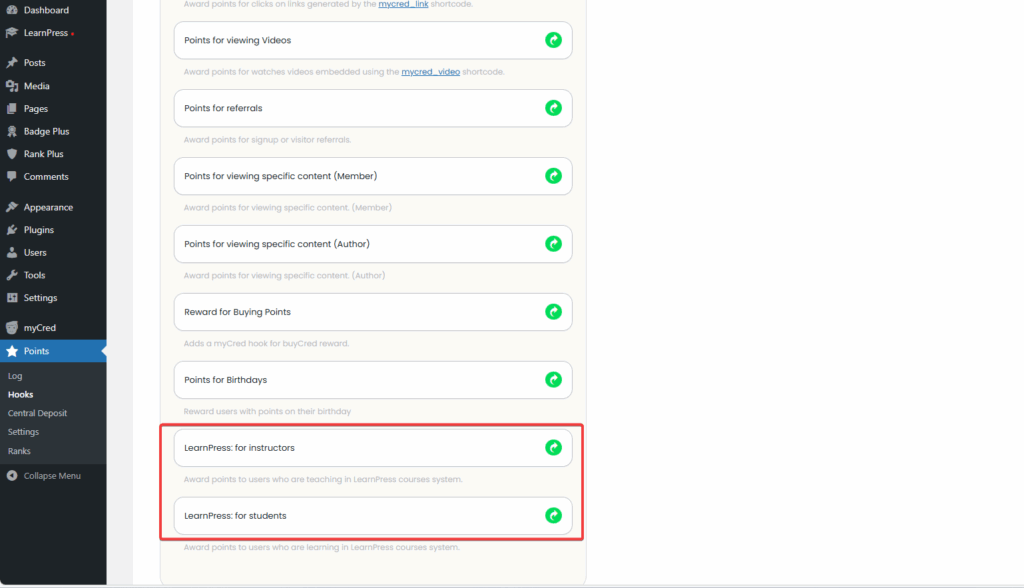Expand the Reward for Buying Points panel

click(373, 312)
